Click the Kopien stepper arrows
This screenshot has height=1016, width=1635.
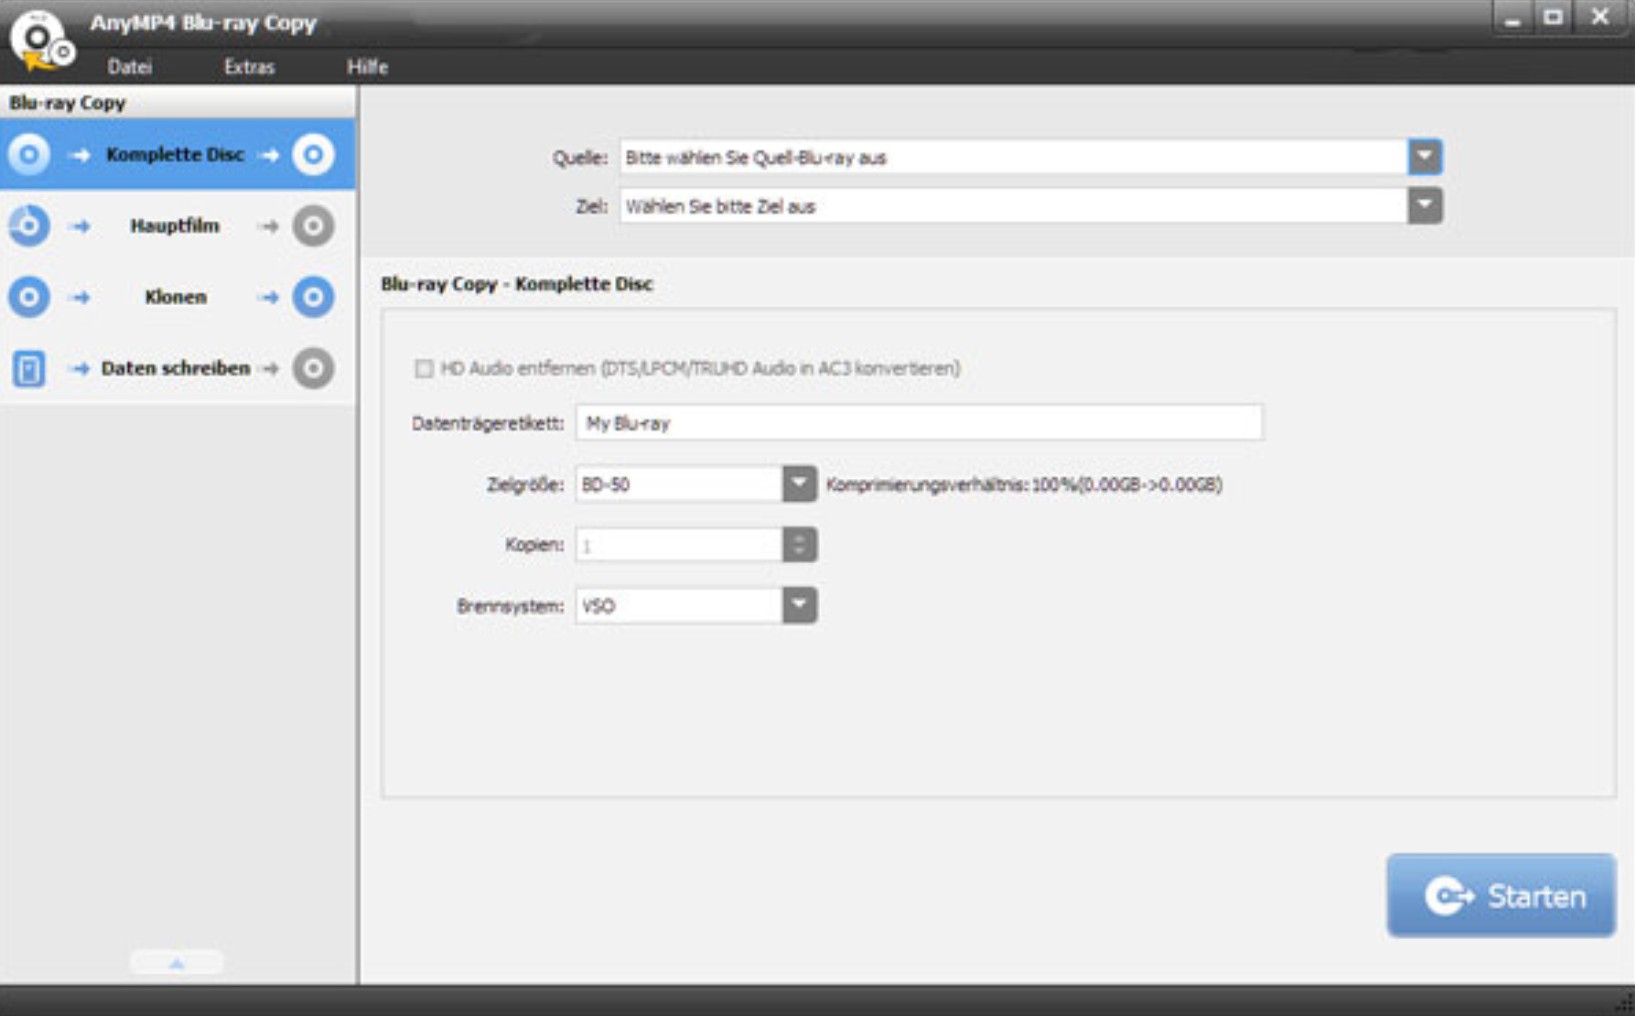point(799,545)
